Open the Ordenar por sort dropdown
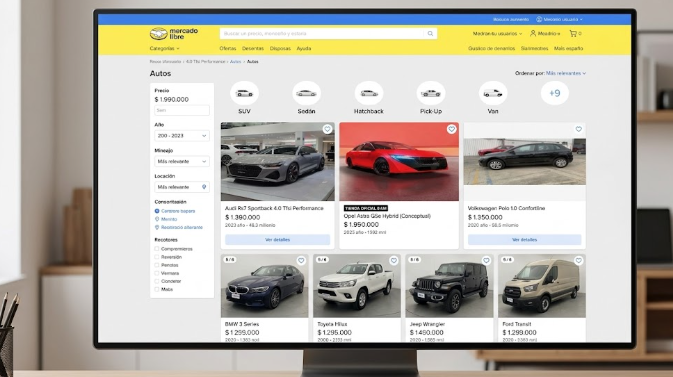The width and height of the screenshot is (673, 377). (x=565, y=73)
